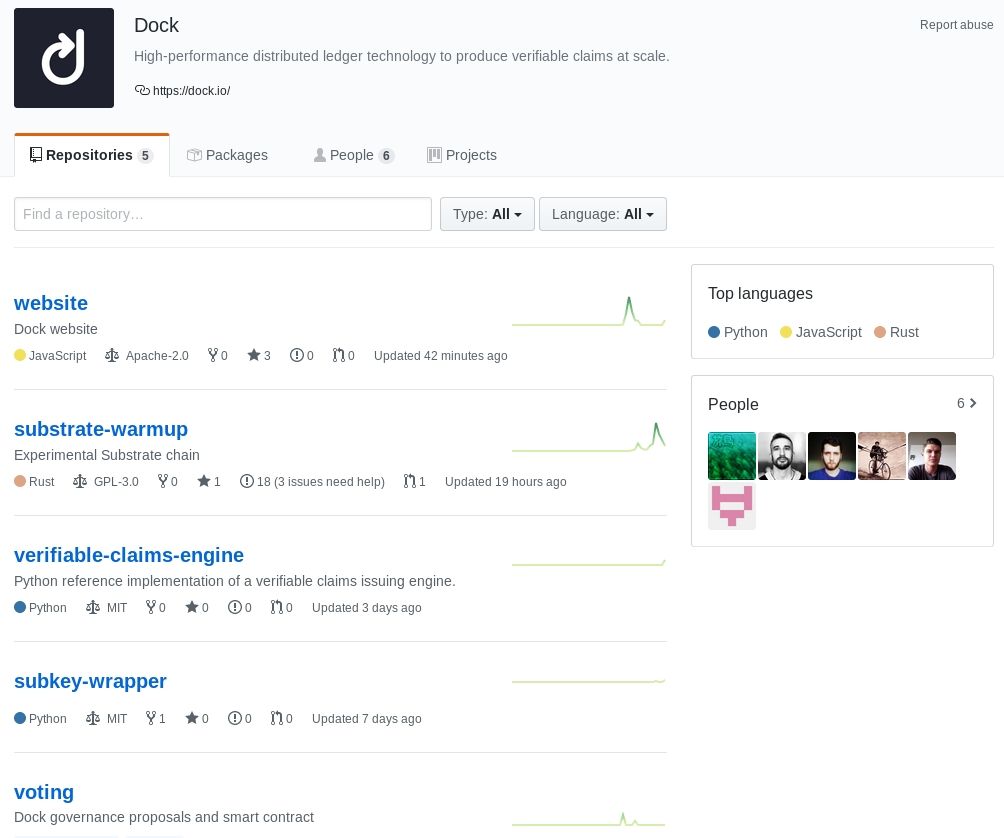Click the fork icon for substrate-warmup

pyautogui.click(x=163, y=481)
